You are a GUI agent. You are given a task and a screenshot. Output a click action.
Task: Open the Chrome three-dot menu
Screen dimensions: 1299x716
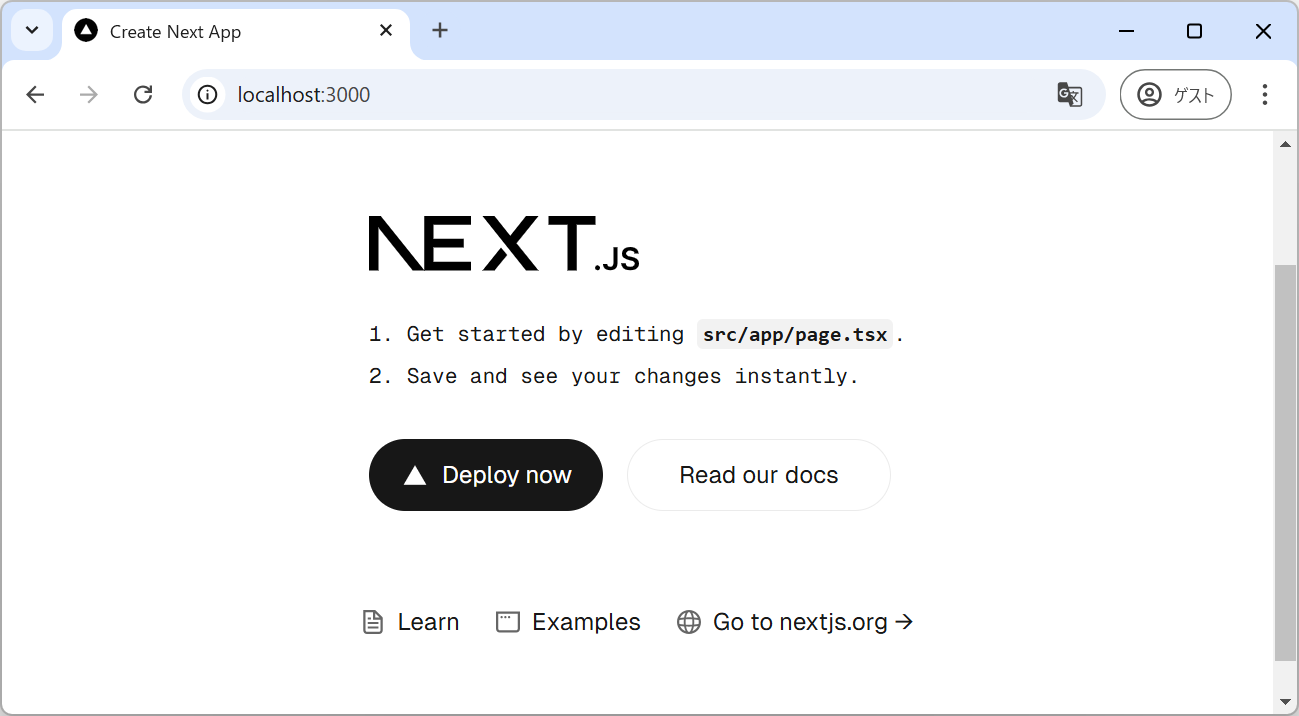tap(1264, 95)
